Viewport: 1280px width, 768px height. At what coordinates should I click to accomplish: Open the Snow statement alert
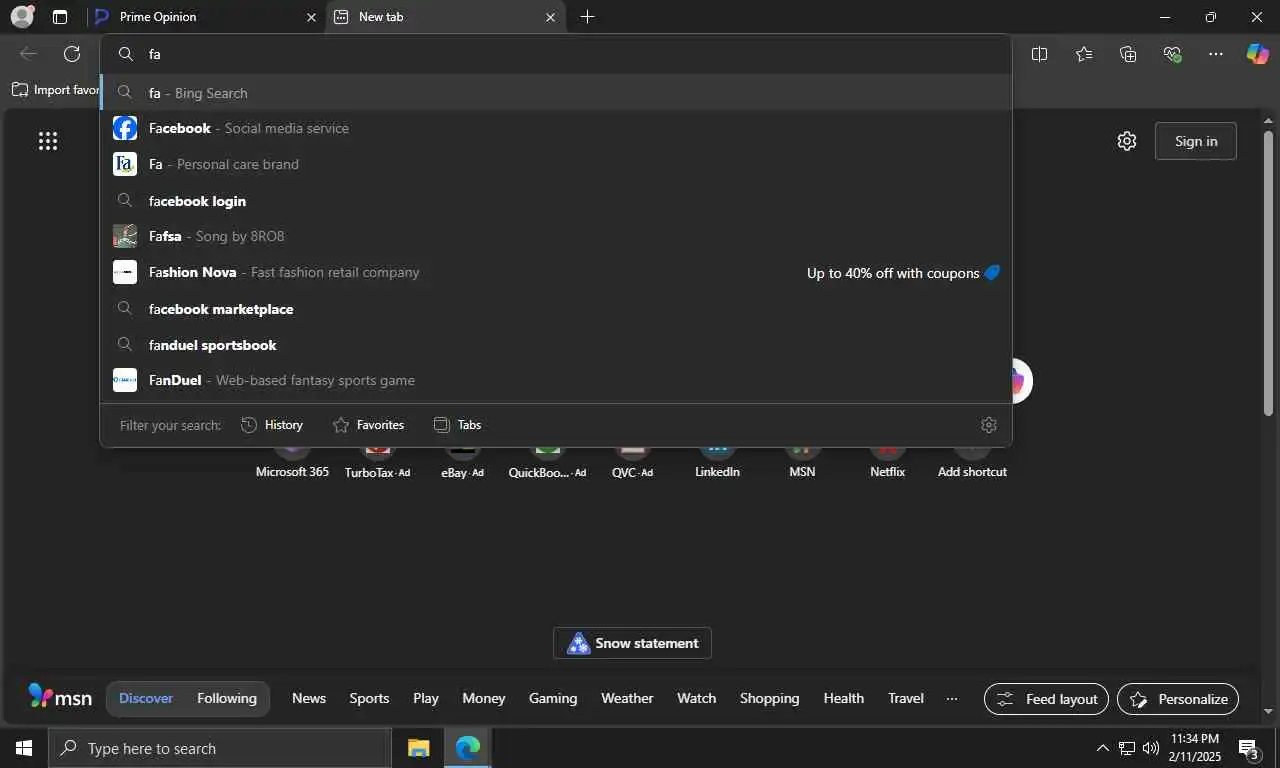click(632, 643)
